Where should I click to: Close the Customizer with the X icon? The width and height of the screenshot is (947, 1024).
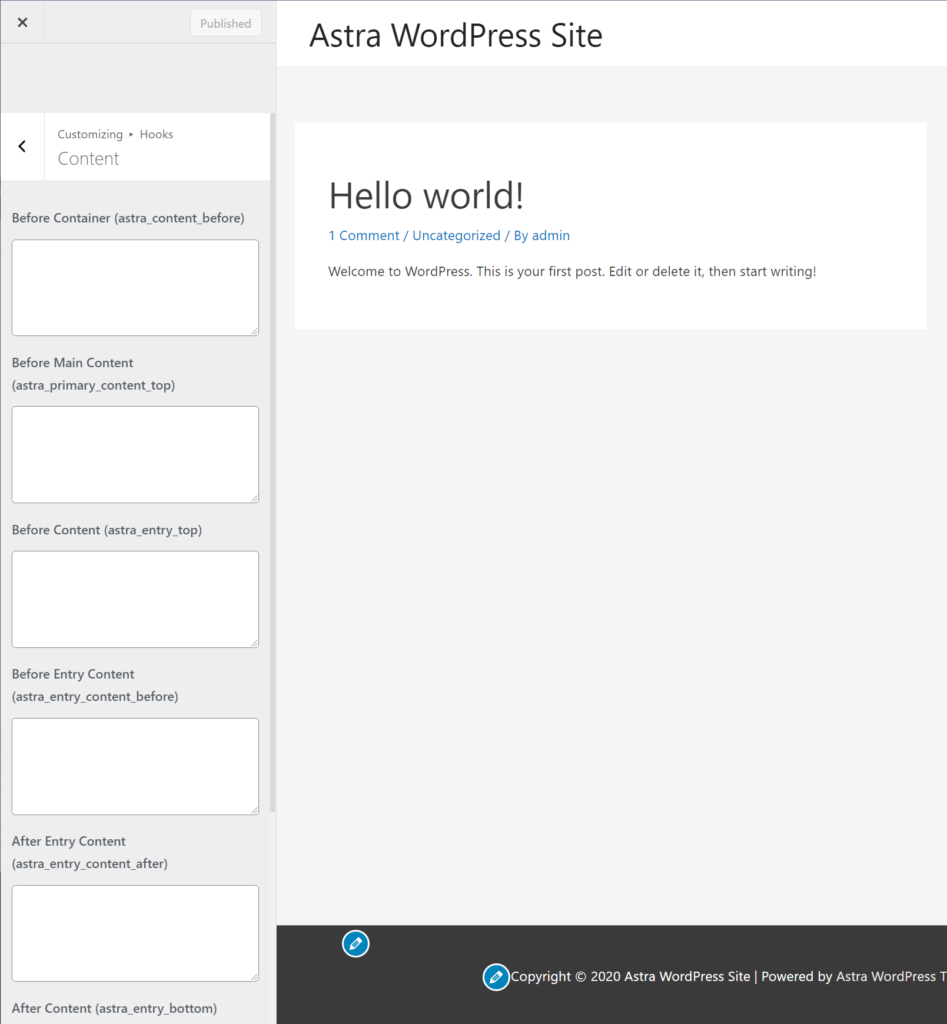(22, 22)
